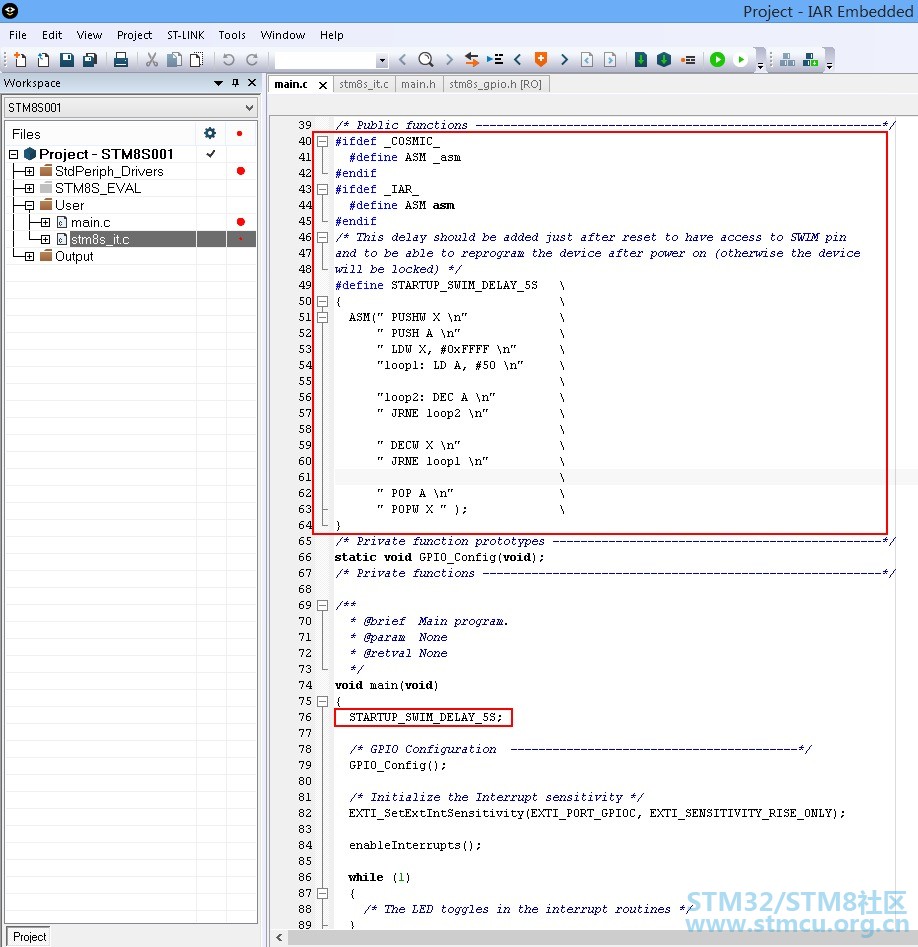The image size is (918, 947).
Task: Click the Navigate Backward page icon
Action: pos(587,59)
